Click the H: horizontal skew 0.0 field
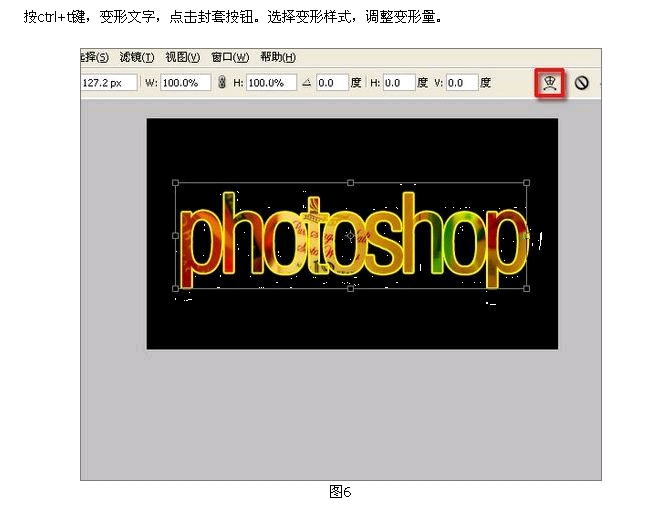Viewport: 670px width, 507px height. pyautogui.click(x=399, y=82)
